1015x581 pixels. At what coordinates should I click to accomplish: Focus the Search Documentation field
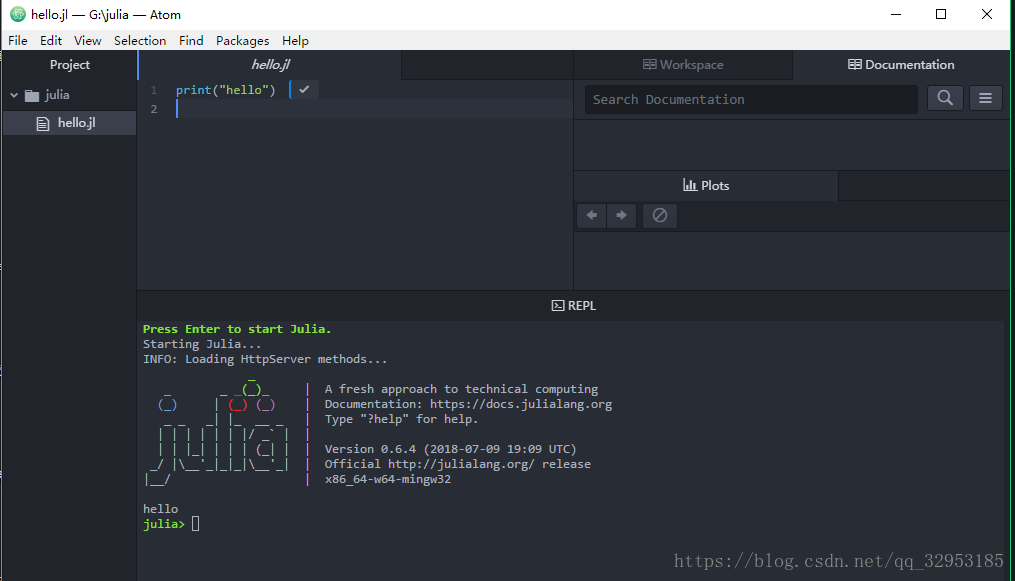[751, 99]
